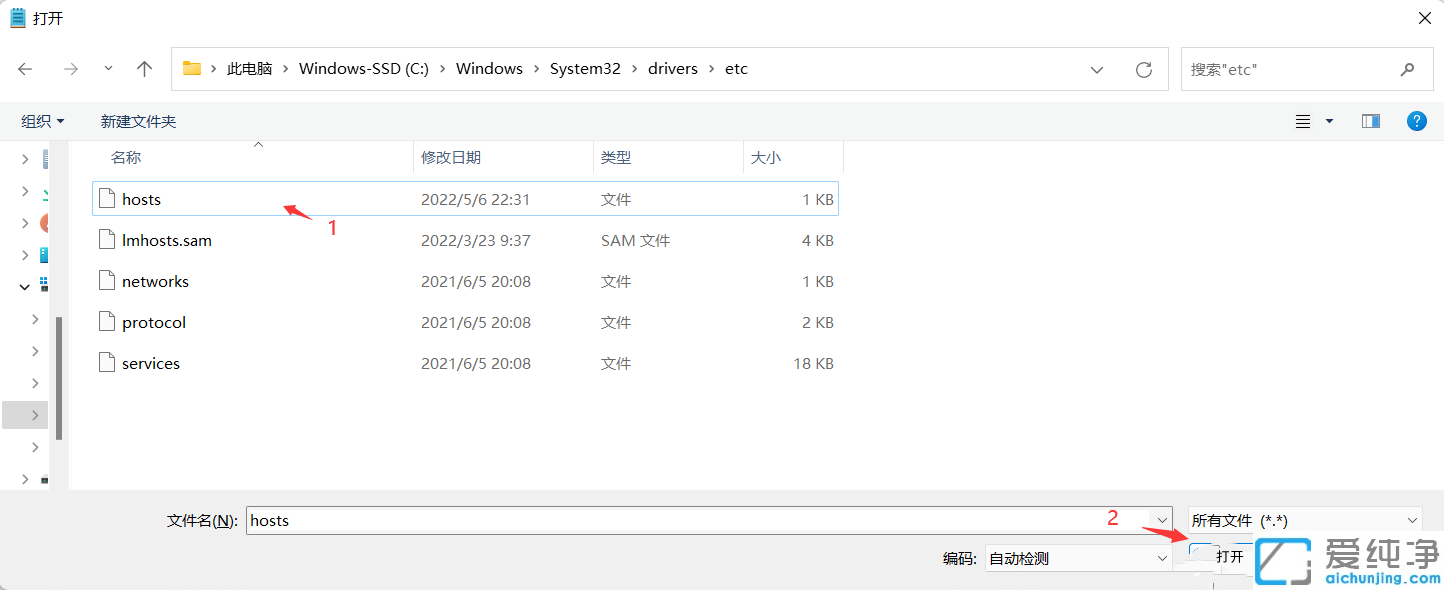Collapse the expanded sidebar tree branch
Screen dimensions: 1444x590
[24, 286]
